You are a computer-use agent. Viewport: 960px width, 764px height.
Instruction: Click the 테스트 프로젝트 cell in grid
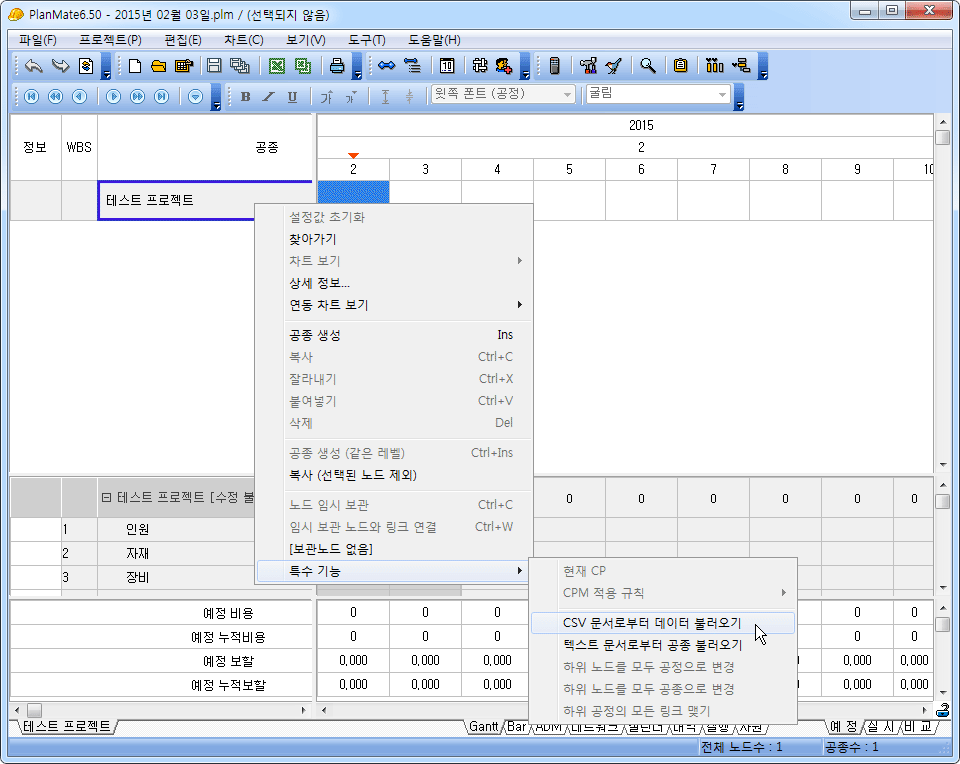(150, 200)
